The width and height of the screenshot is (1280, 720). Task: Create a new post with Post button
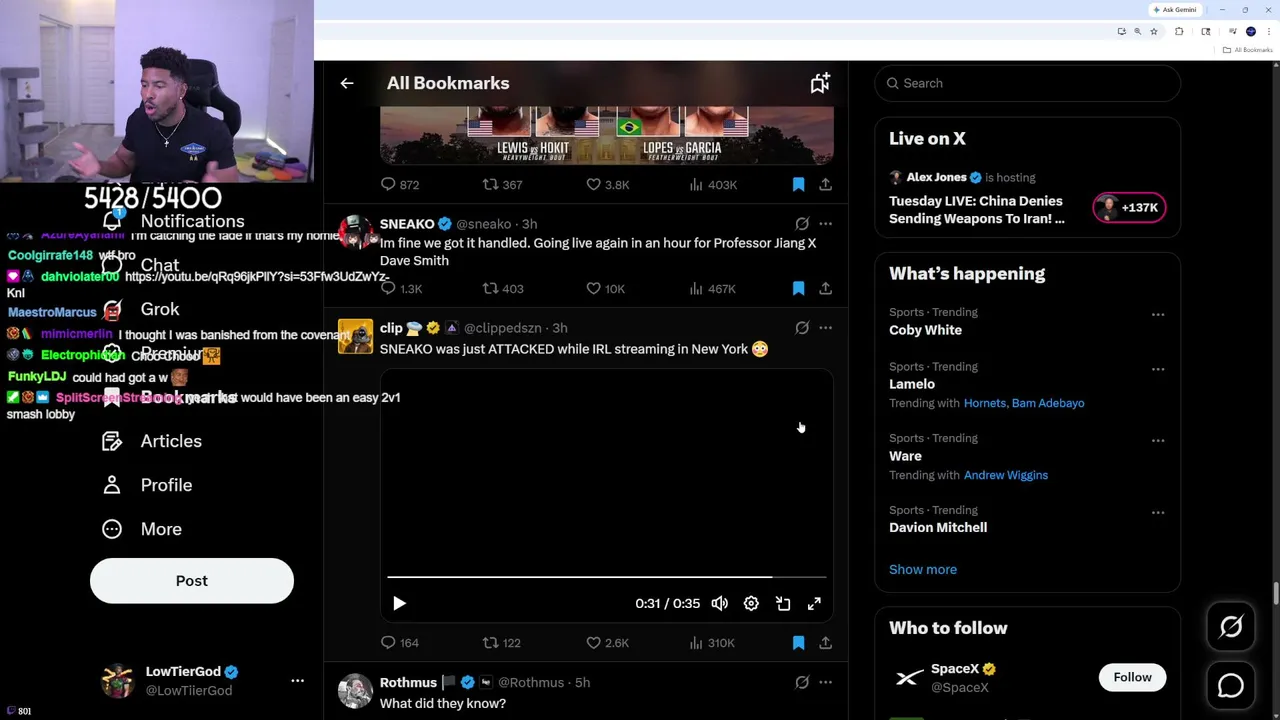(x=192, y=581)
